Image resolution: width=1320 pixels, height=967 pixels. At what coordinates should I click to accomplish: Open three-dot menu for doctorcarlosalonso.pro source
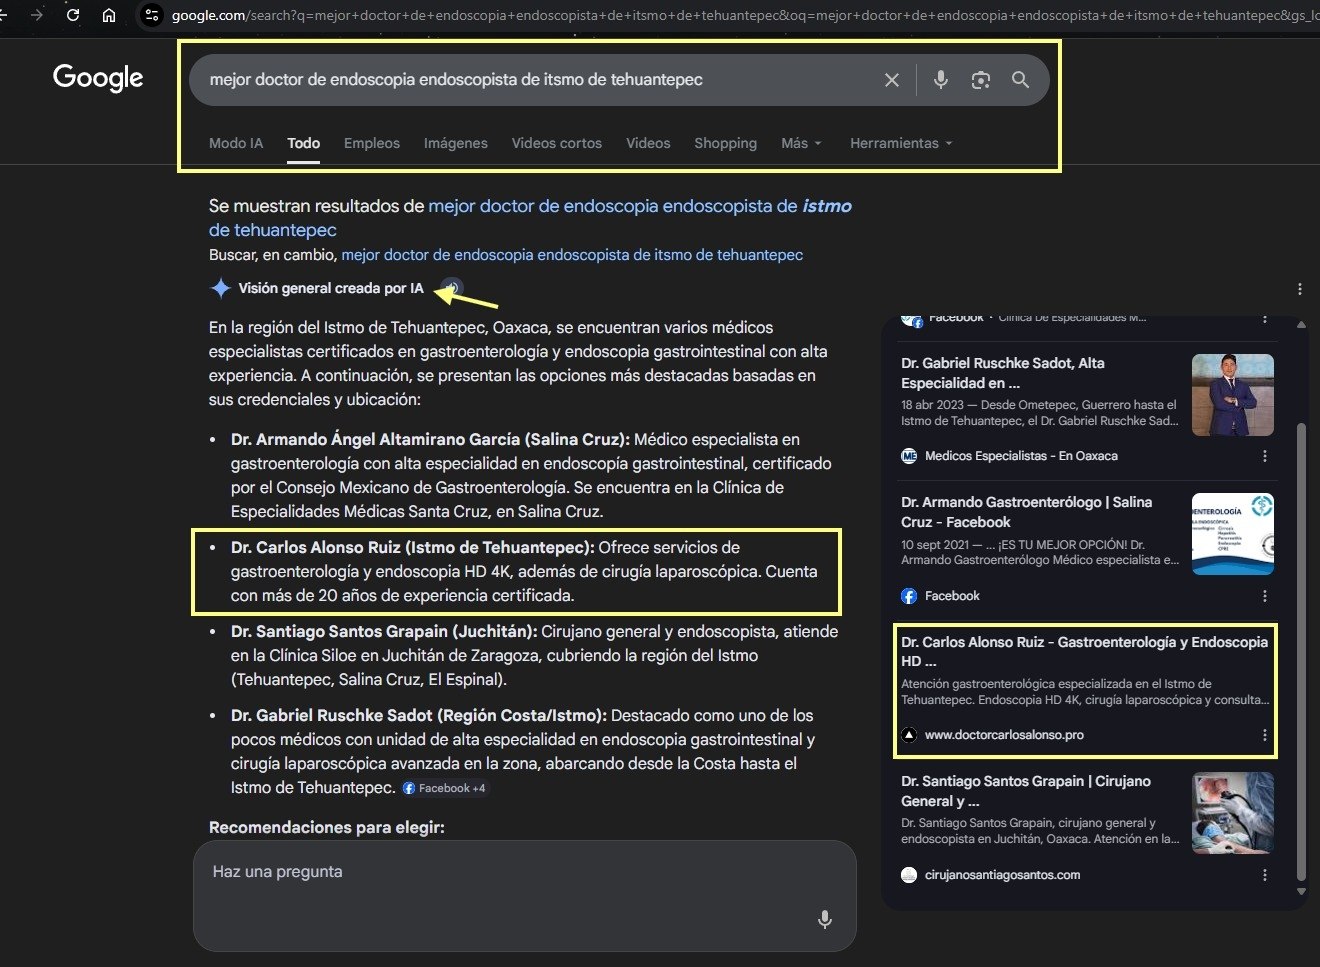1265,735
